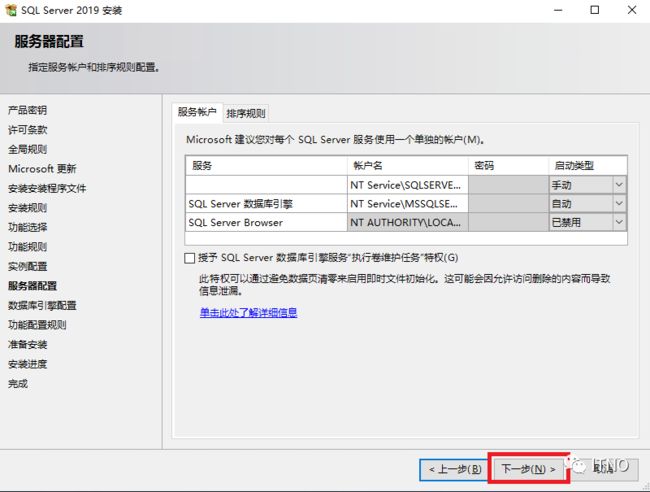The width and height of the screenshot is (650, 492).
Task: Click the 取消 button
Action: 603,469
